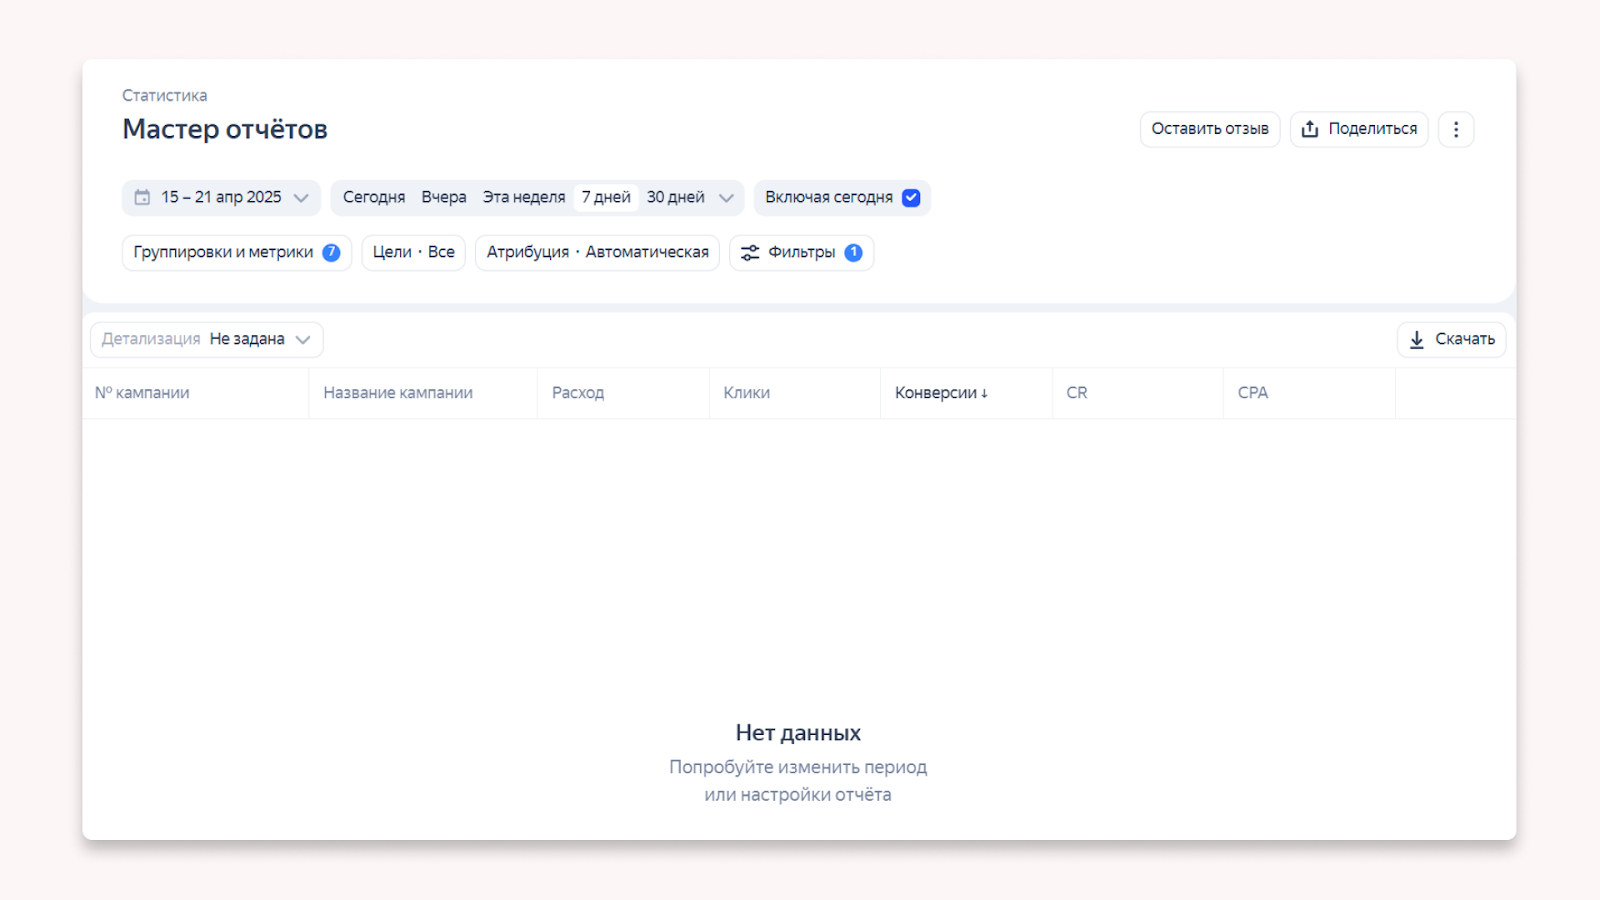Expand more period presets chevron after 30 дней
The image size is (1600, 900).
(x=727, y=198)
